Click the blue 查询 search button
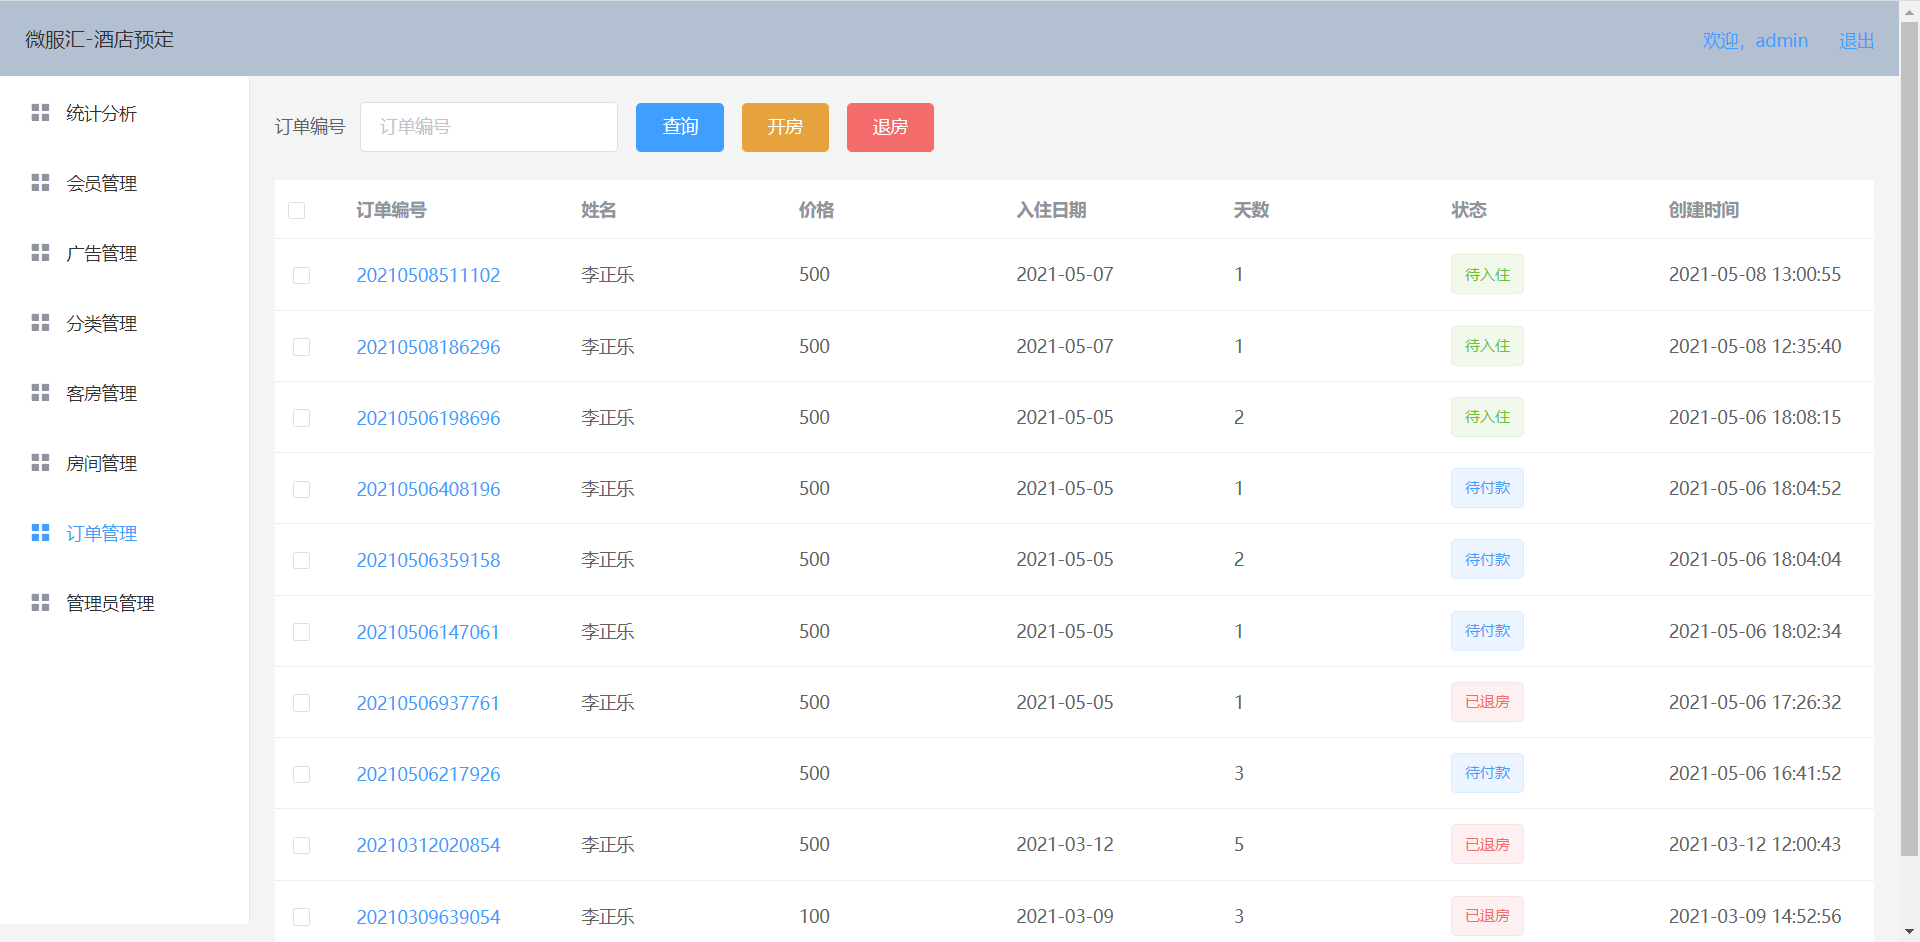 tap(680, 127)
